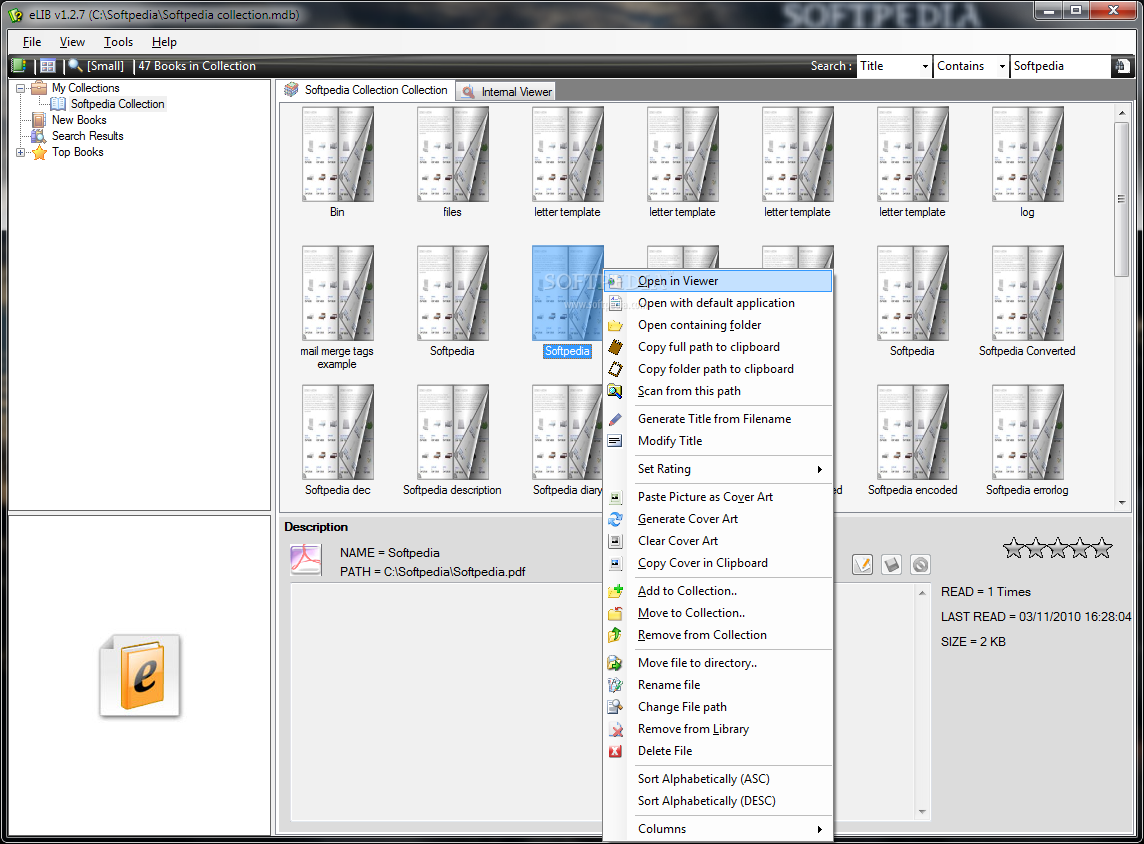The width and height of the screenshot is (1144, 844).
Task: Select Paste Picture as Cover Art
Action: (718, 497)
